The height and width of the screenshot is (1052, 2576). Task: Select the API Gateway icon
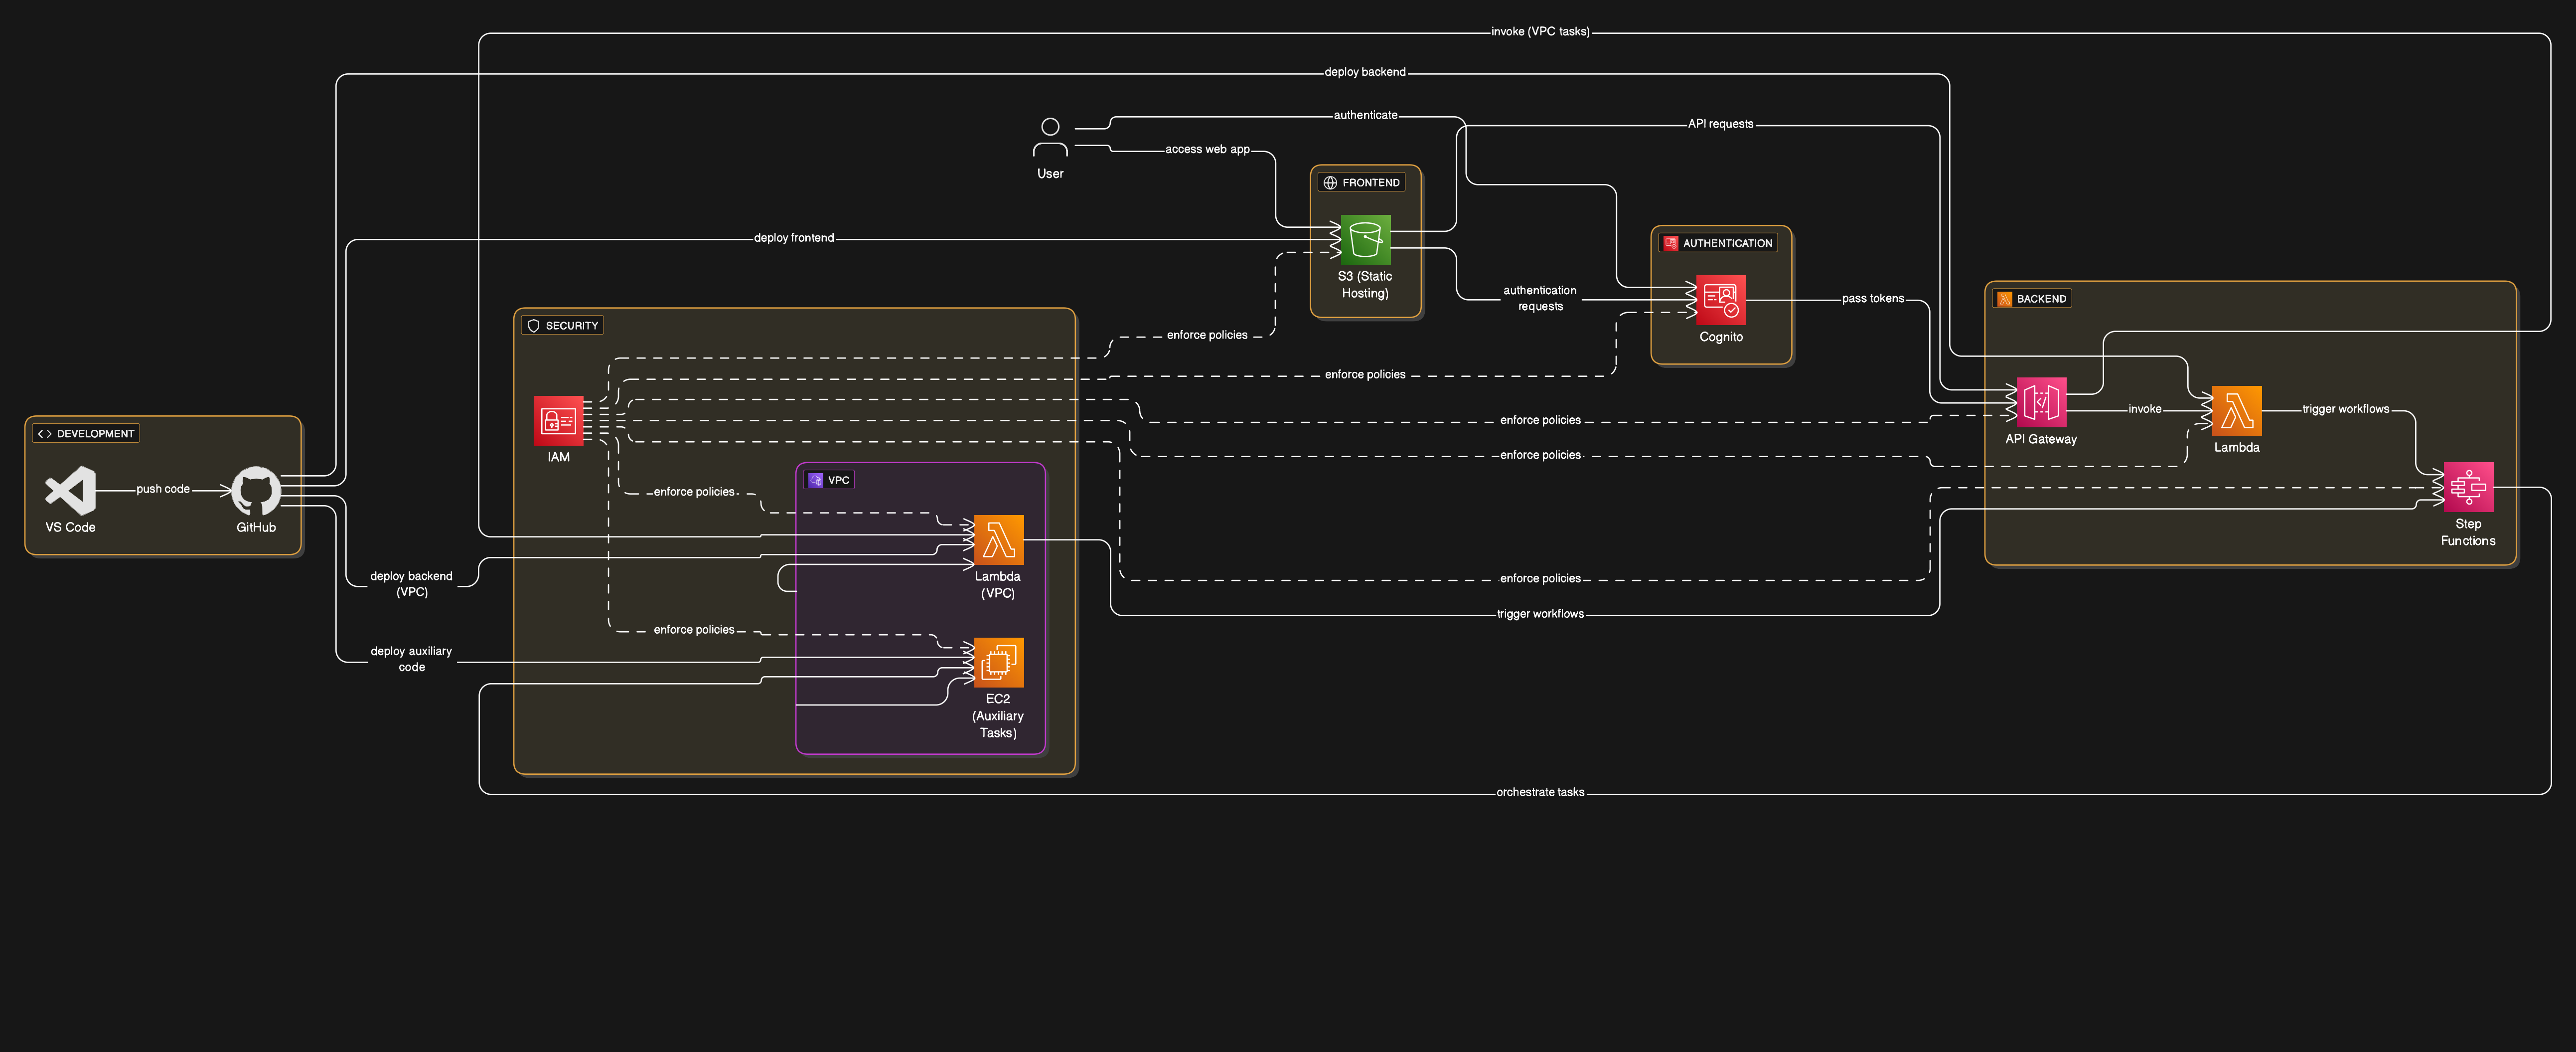[x=2041, y=402]
